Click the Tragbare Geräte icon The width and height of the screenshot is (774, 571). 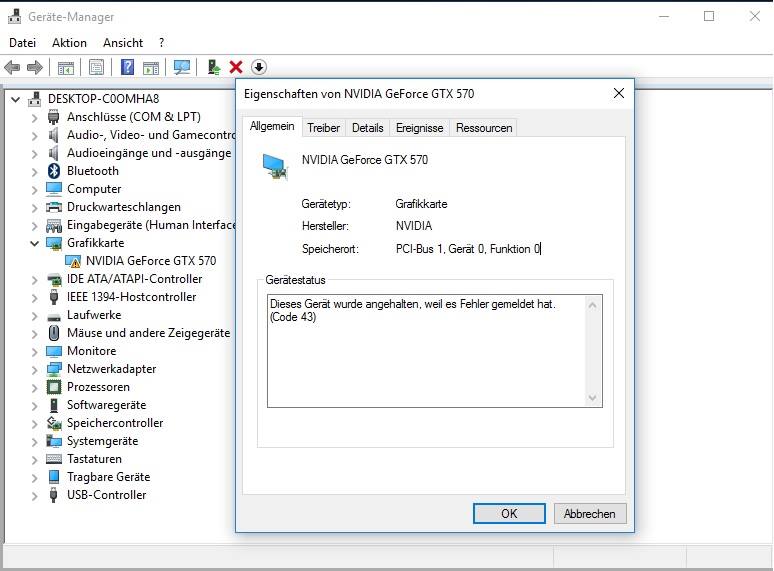coord(54,477)
